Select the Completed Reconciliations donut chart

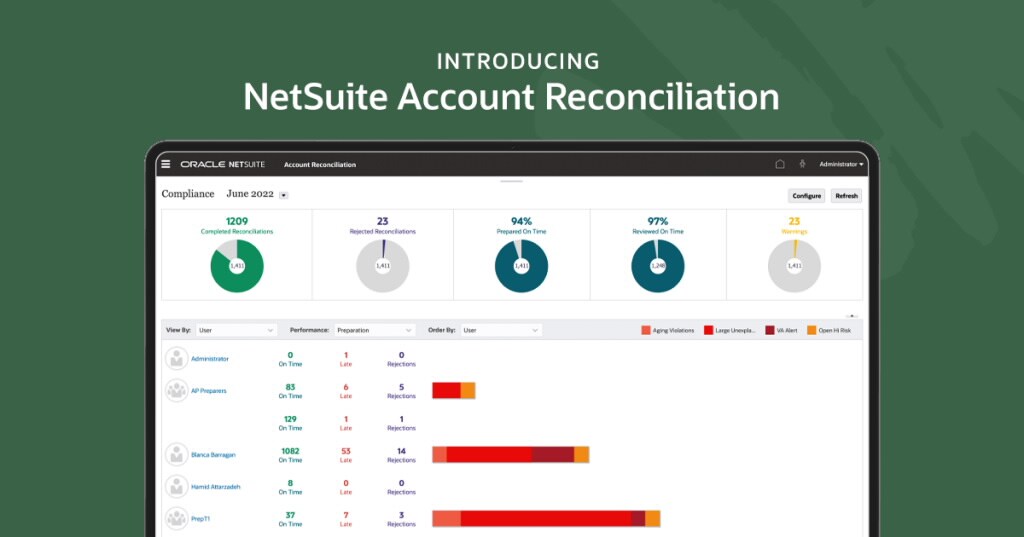tap(237, 266)
